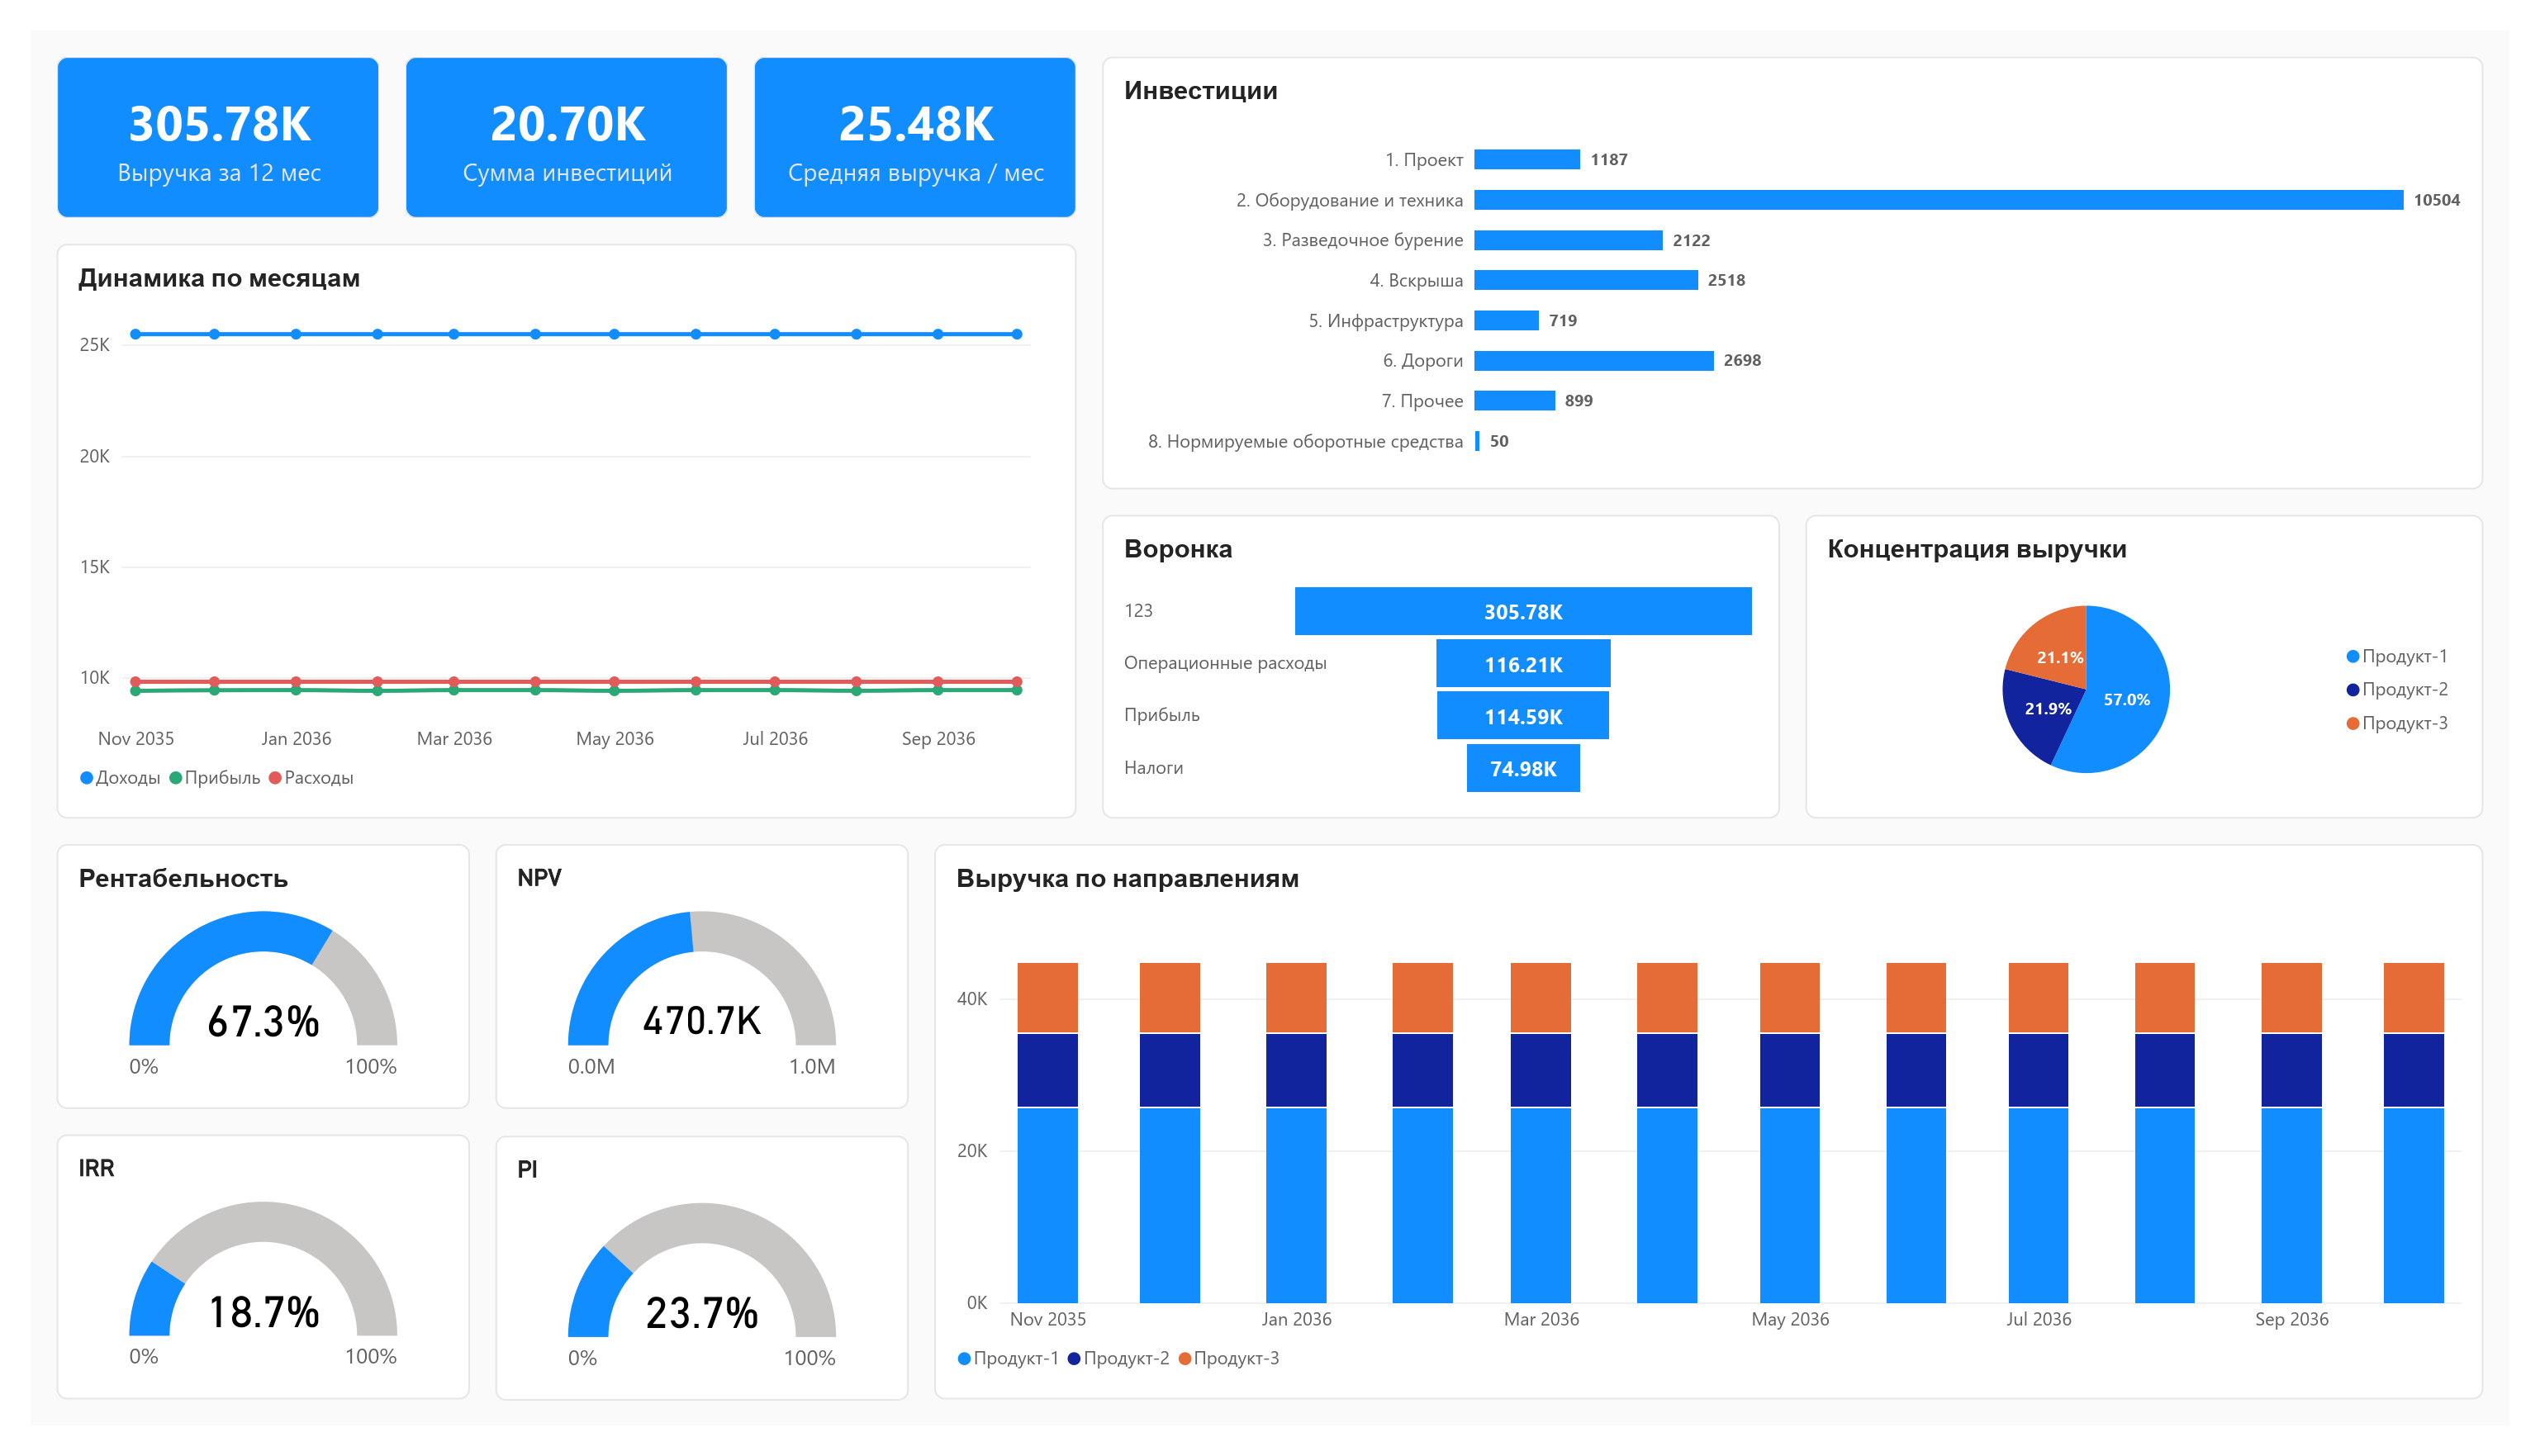2540x1456 pixels.
Task: Click the Динамика по месяцам chart title
Action: point(219,278)
